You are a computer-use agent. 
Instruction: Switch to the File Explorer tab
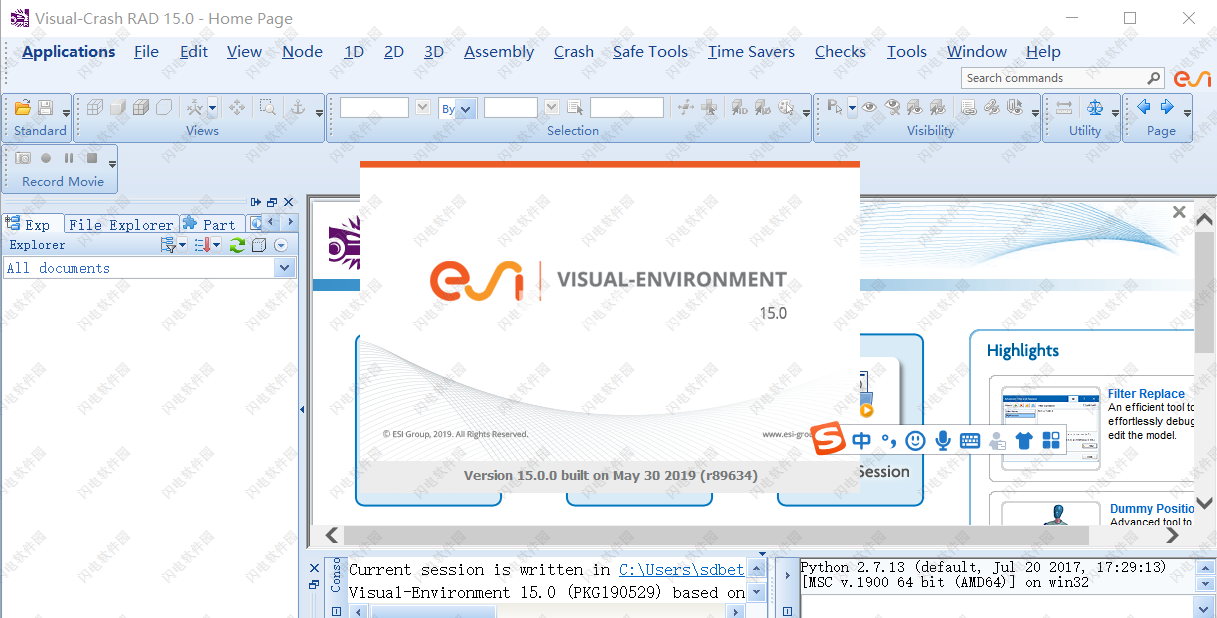(121, 224)
